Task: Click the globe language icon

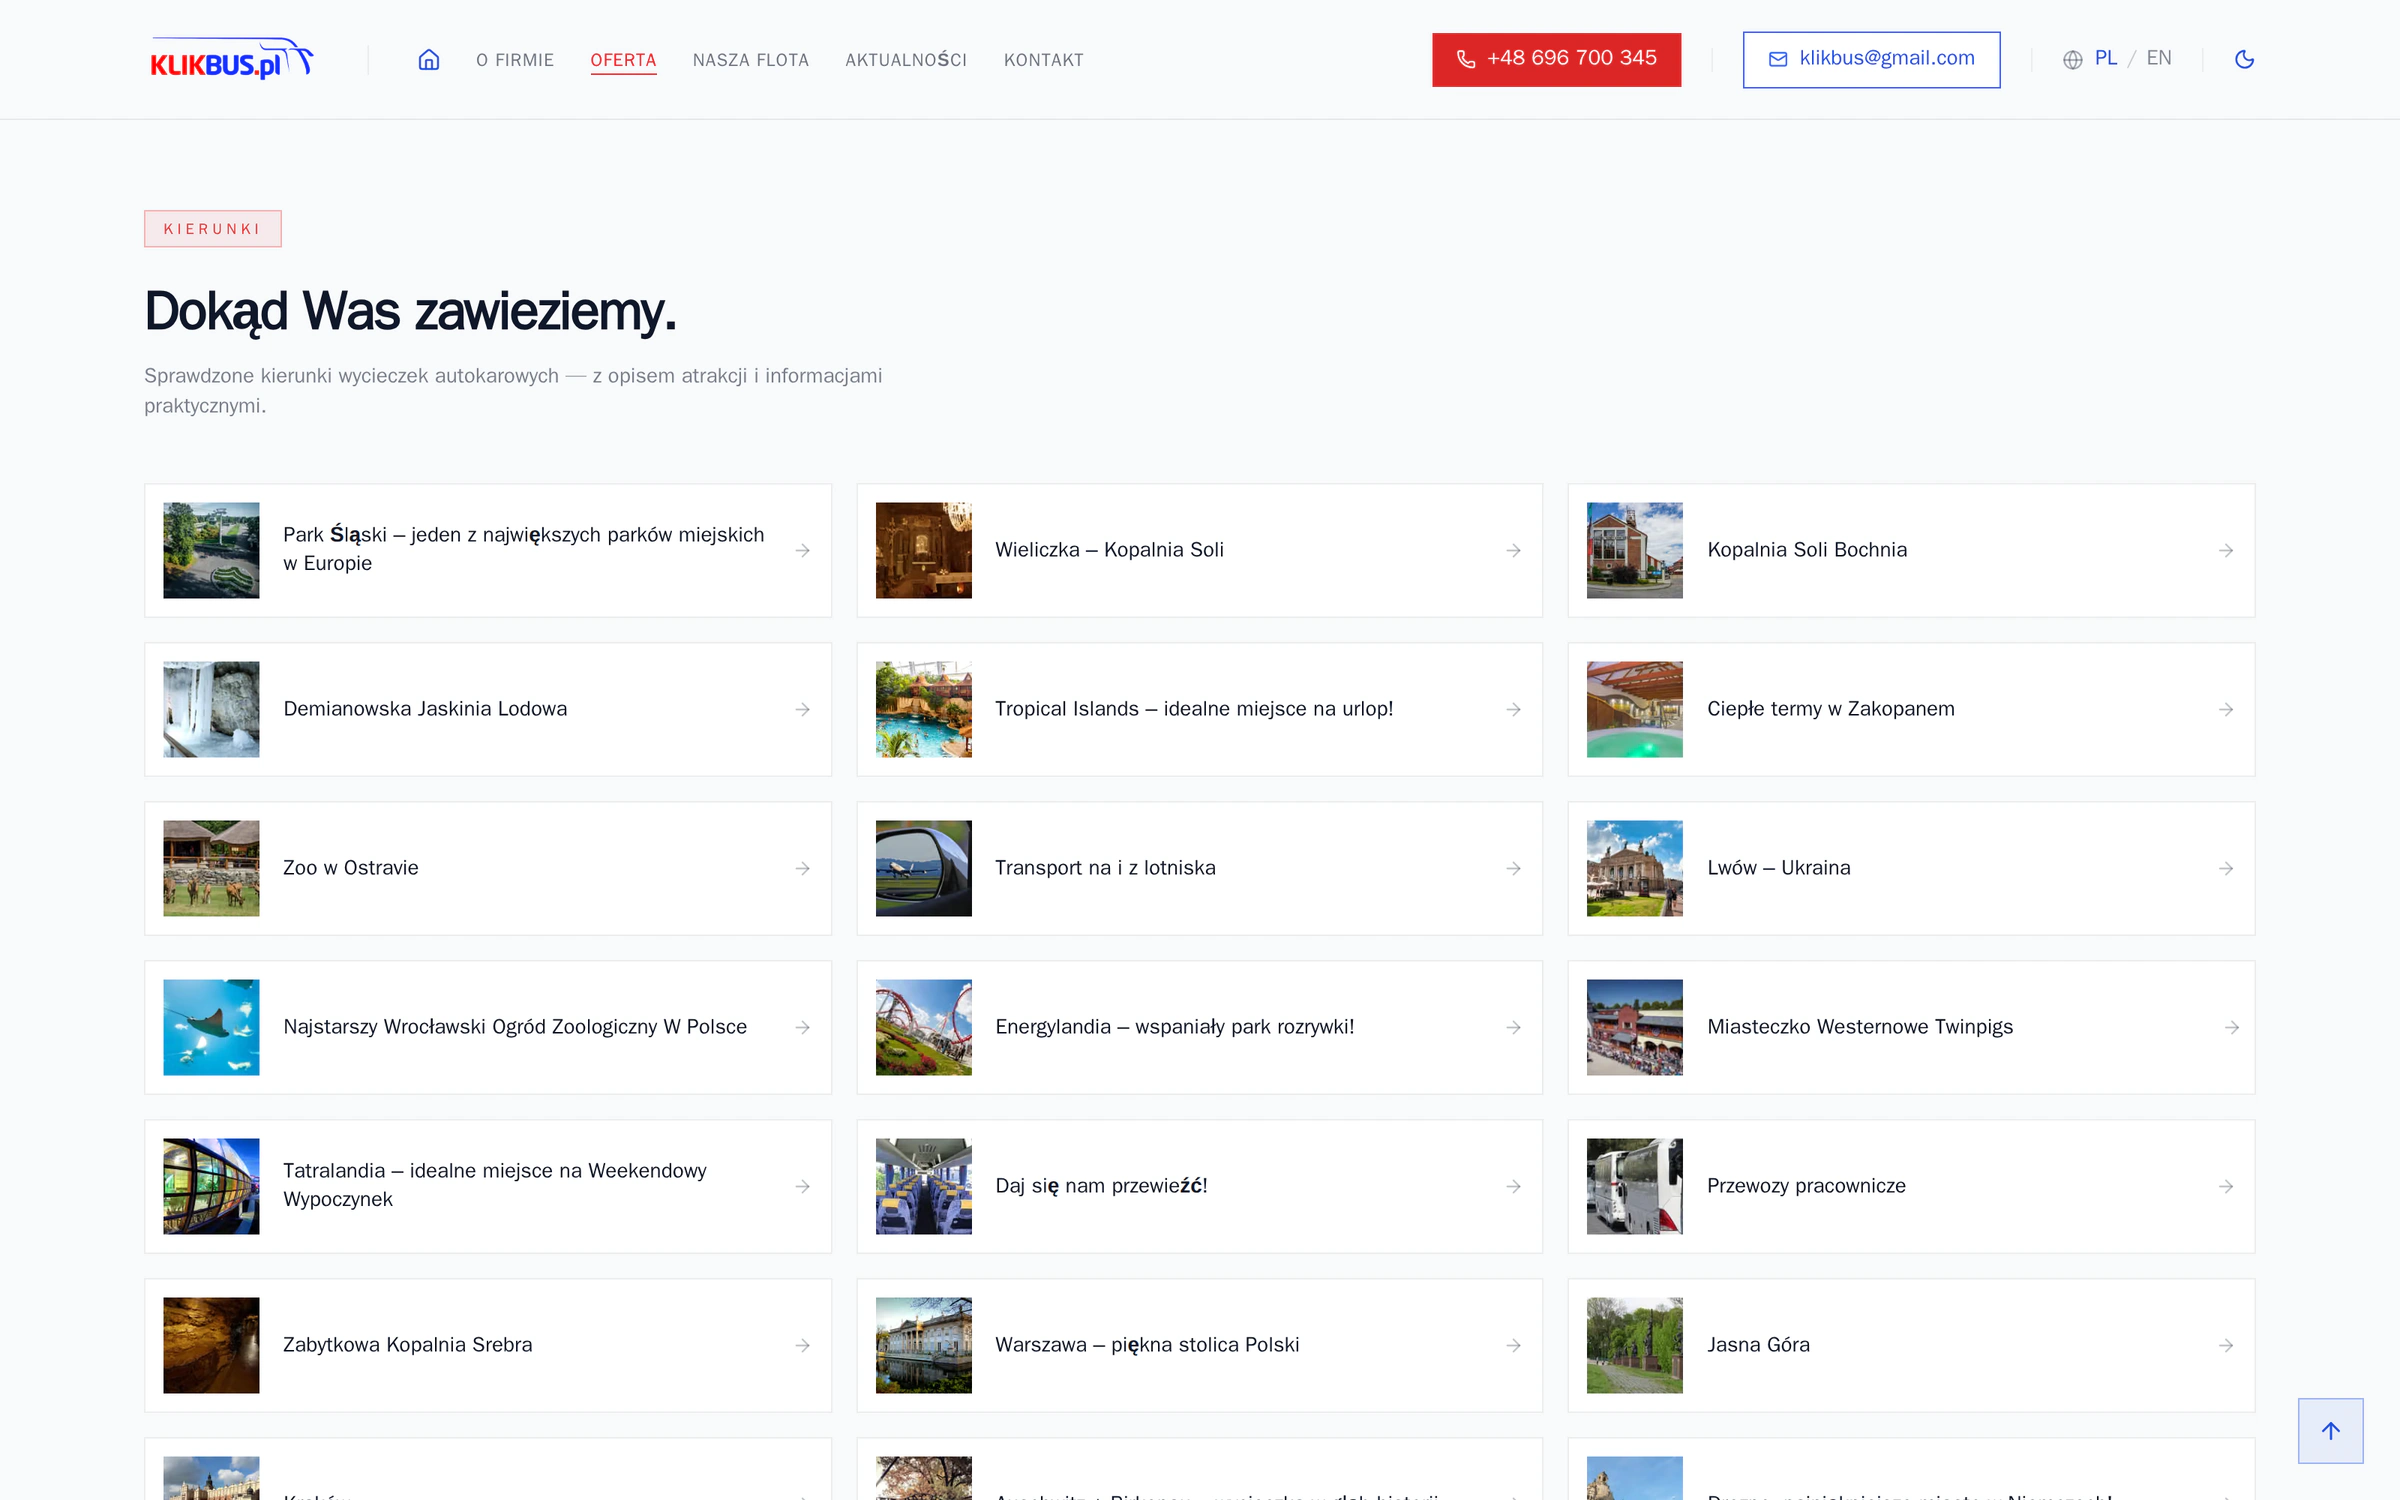Action: click(x=2072, y=60)
